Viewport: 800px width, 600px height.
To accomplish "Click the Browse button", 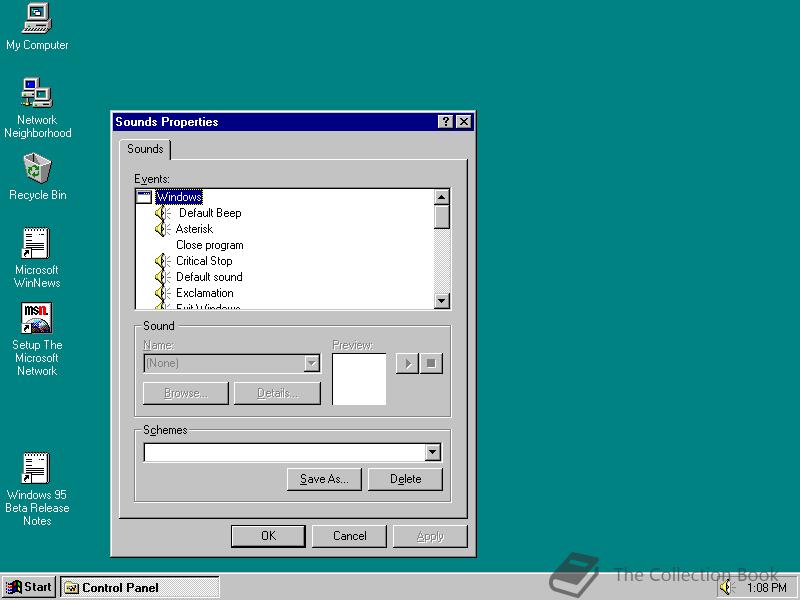I will point(186,393).
